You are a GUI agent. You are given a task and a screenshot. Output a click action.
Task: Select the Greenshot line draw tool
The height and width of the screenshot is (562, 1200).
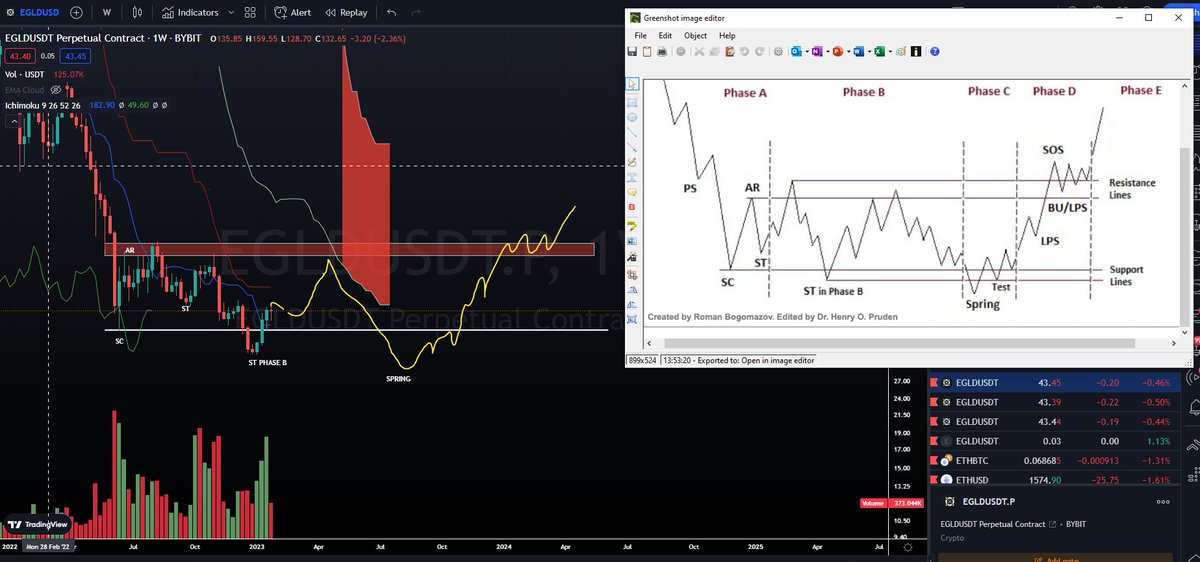tap(632, 132)
